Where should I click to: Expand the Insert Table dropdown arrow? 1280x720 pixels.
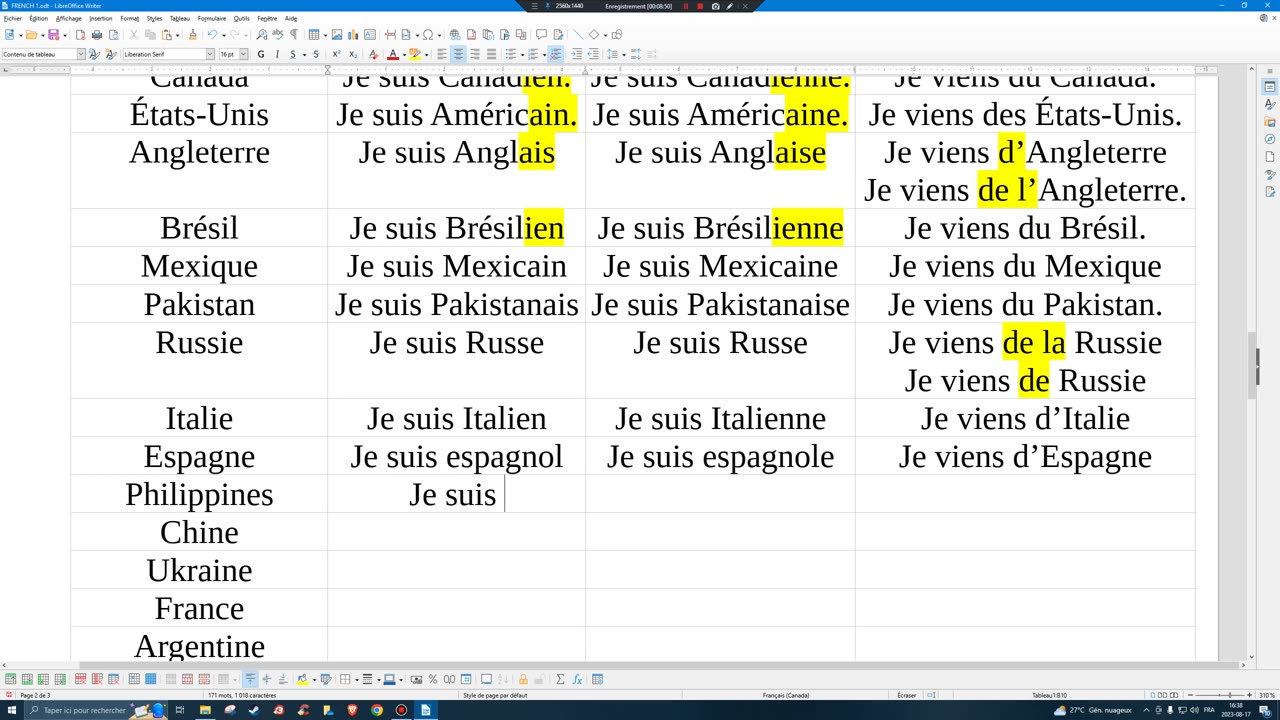click(x=325, y=35)
